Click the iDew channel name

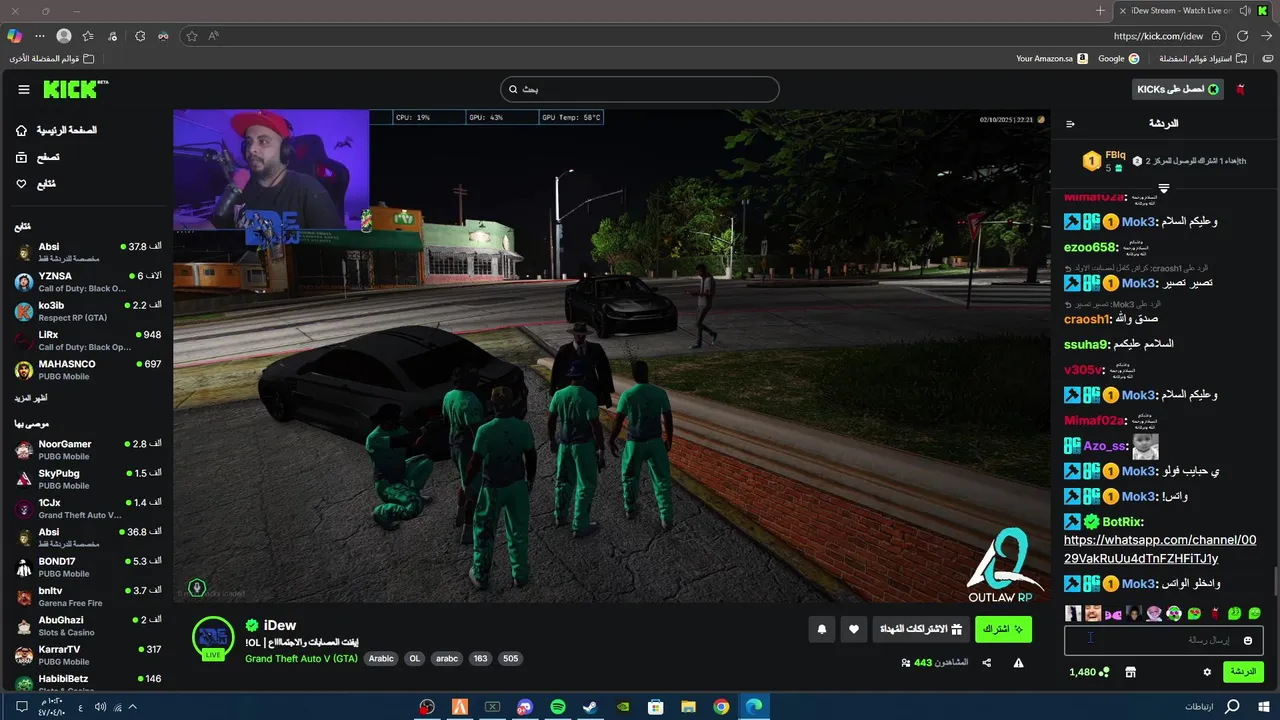pyautogui.click(x=280, y=625)
